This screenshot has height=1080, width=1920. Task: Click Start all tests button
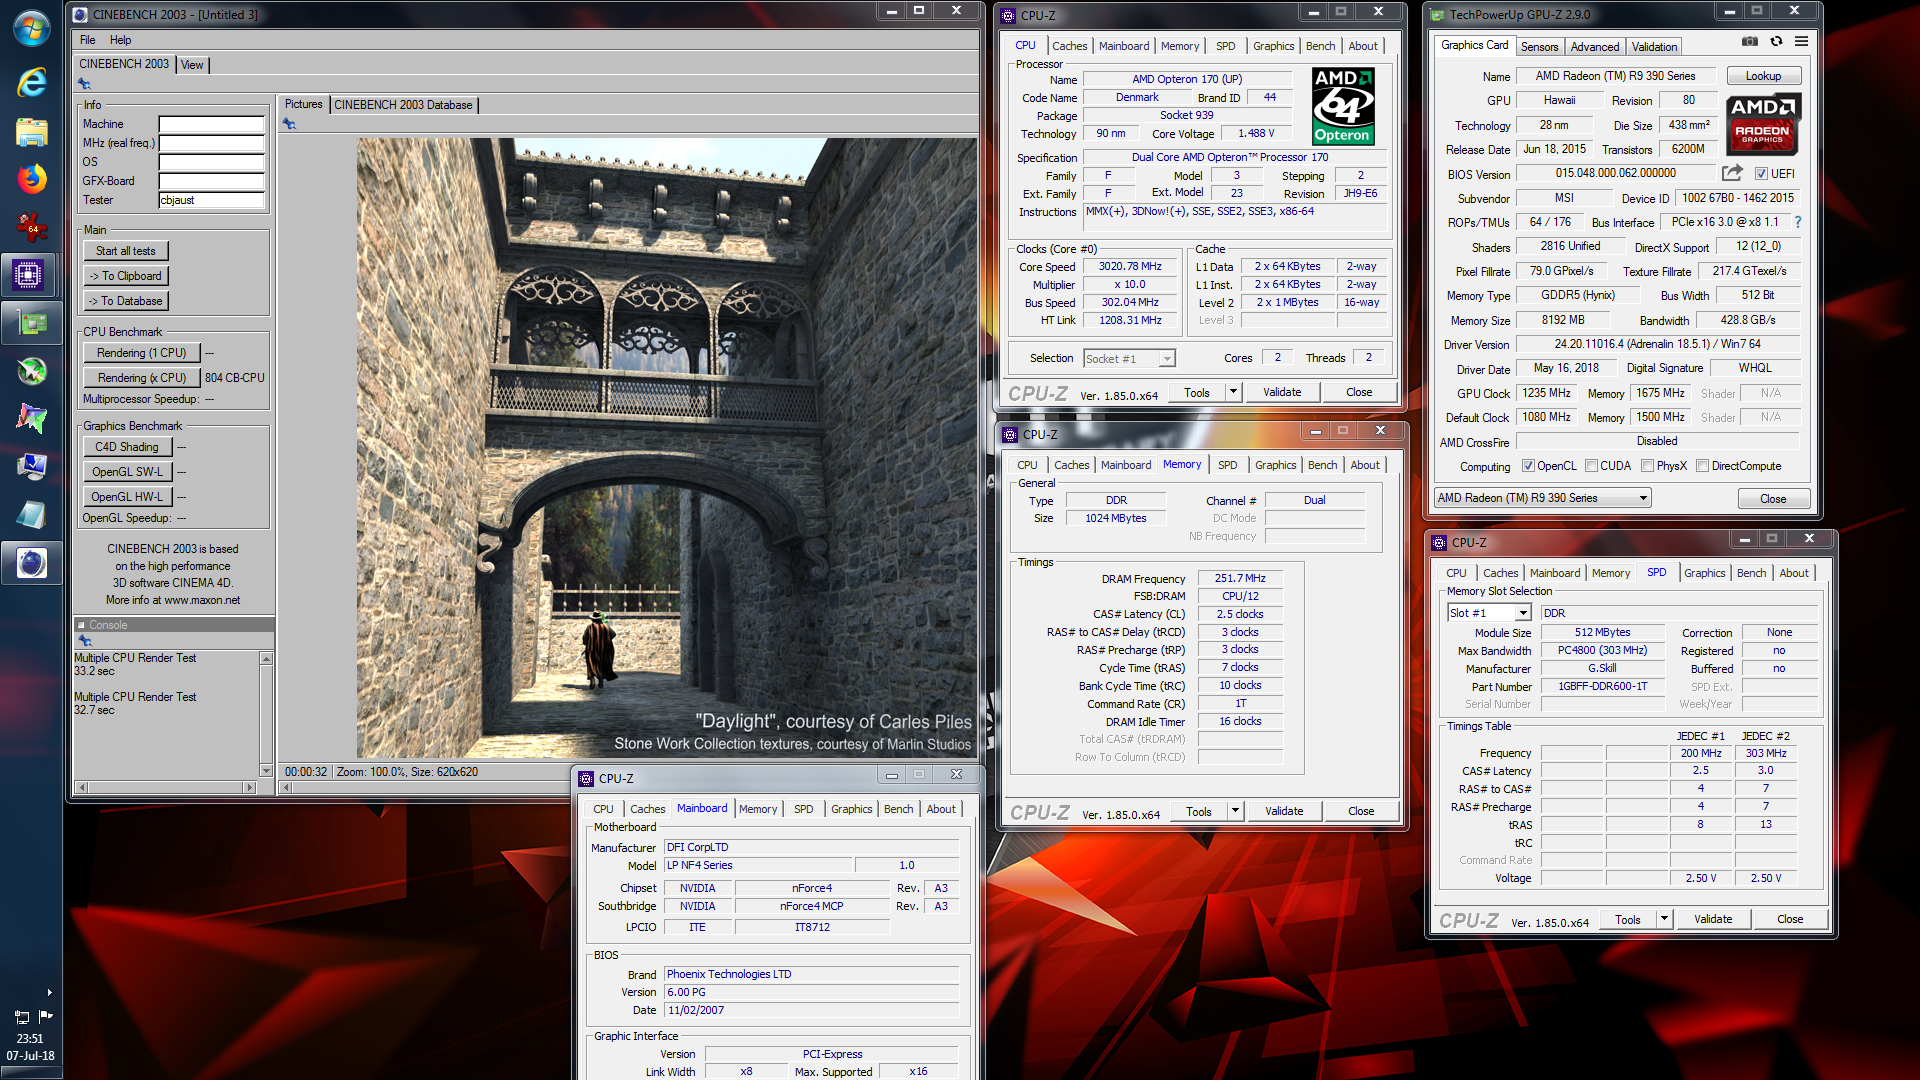(126, 251)
